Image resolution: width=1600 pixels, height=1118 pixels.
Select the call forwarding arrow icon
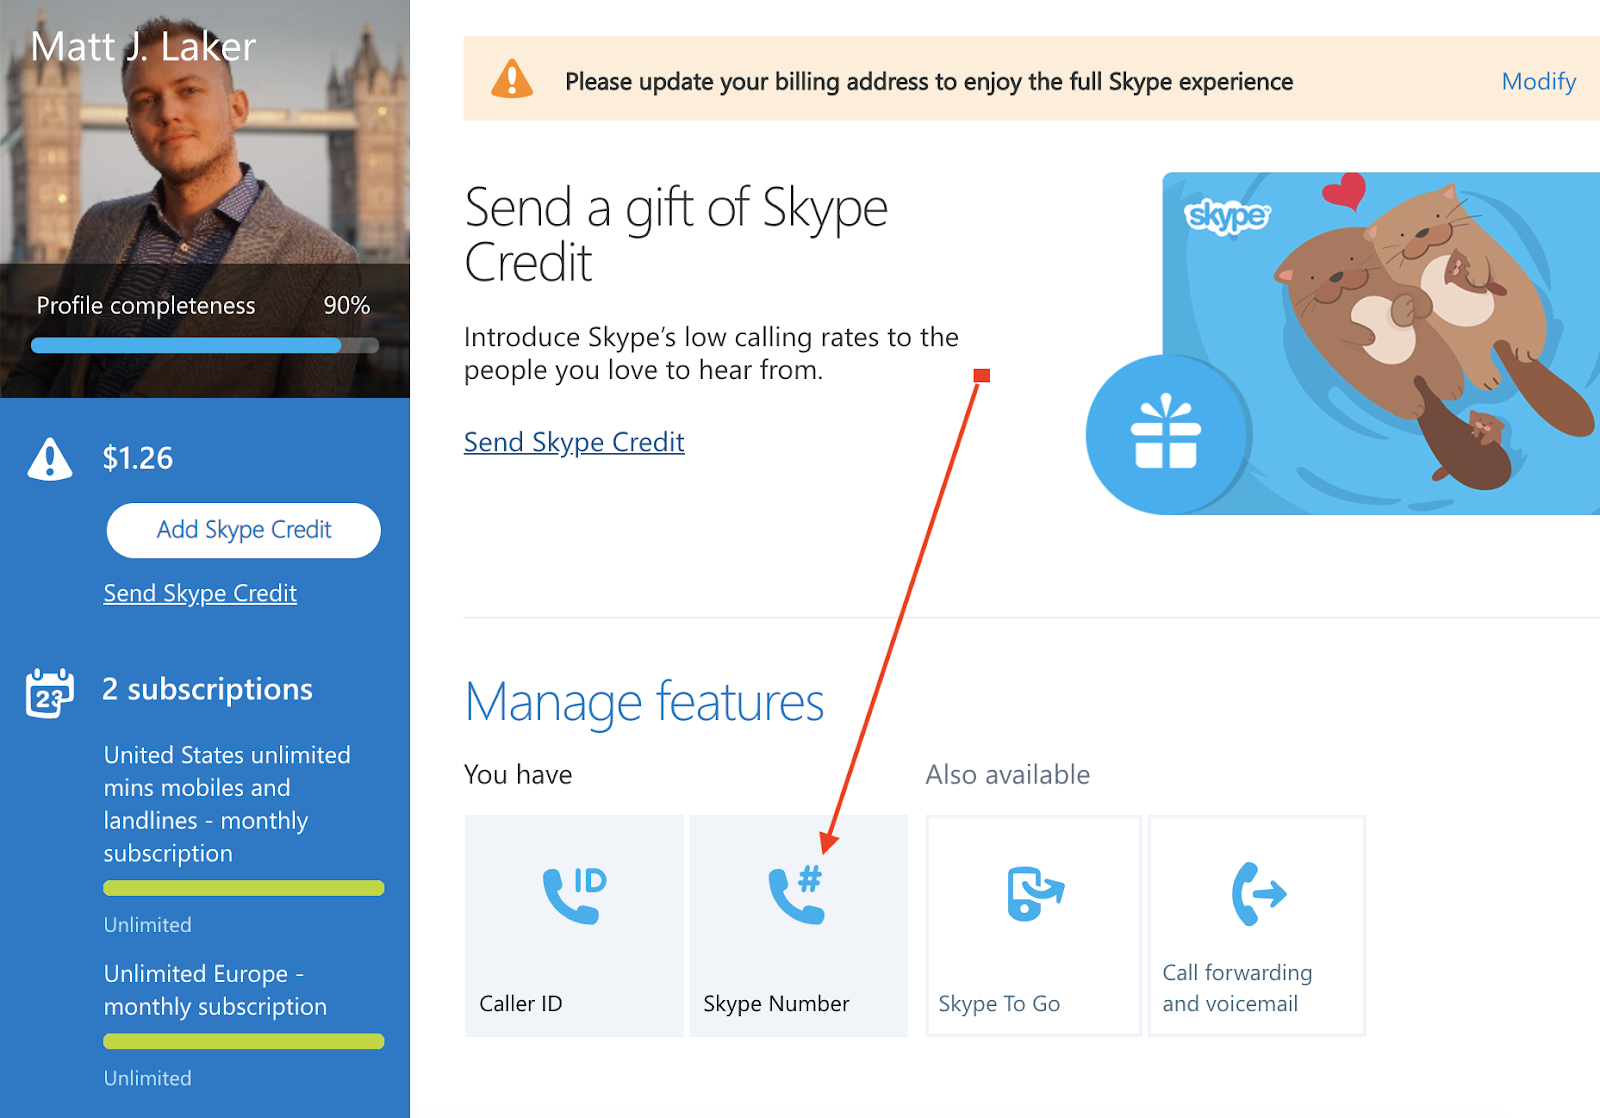1259,893
